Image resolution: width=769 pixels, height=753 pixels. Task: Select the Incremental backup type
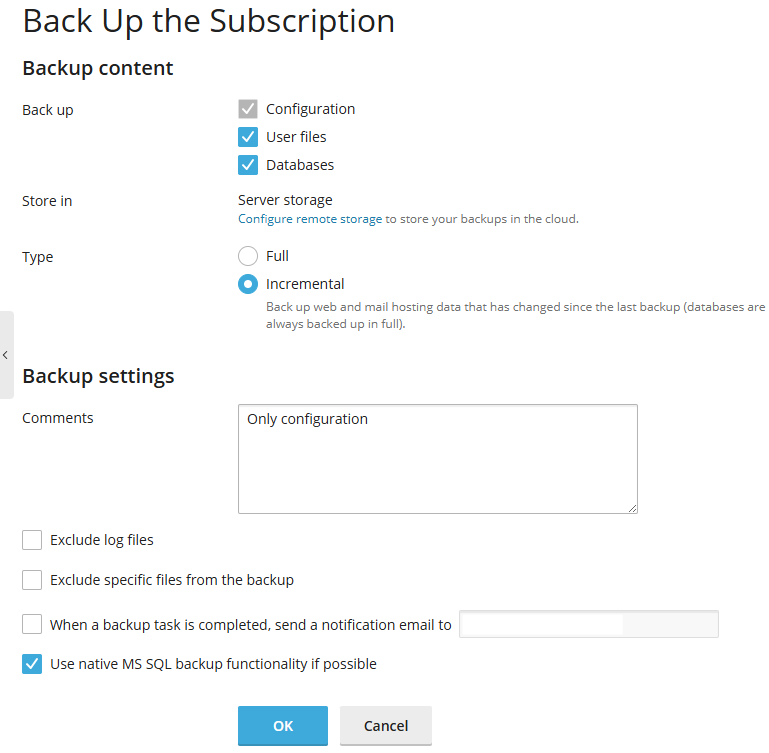[x=248, y=284]
